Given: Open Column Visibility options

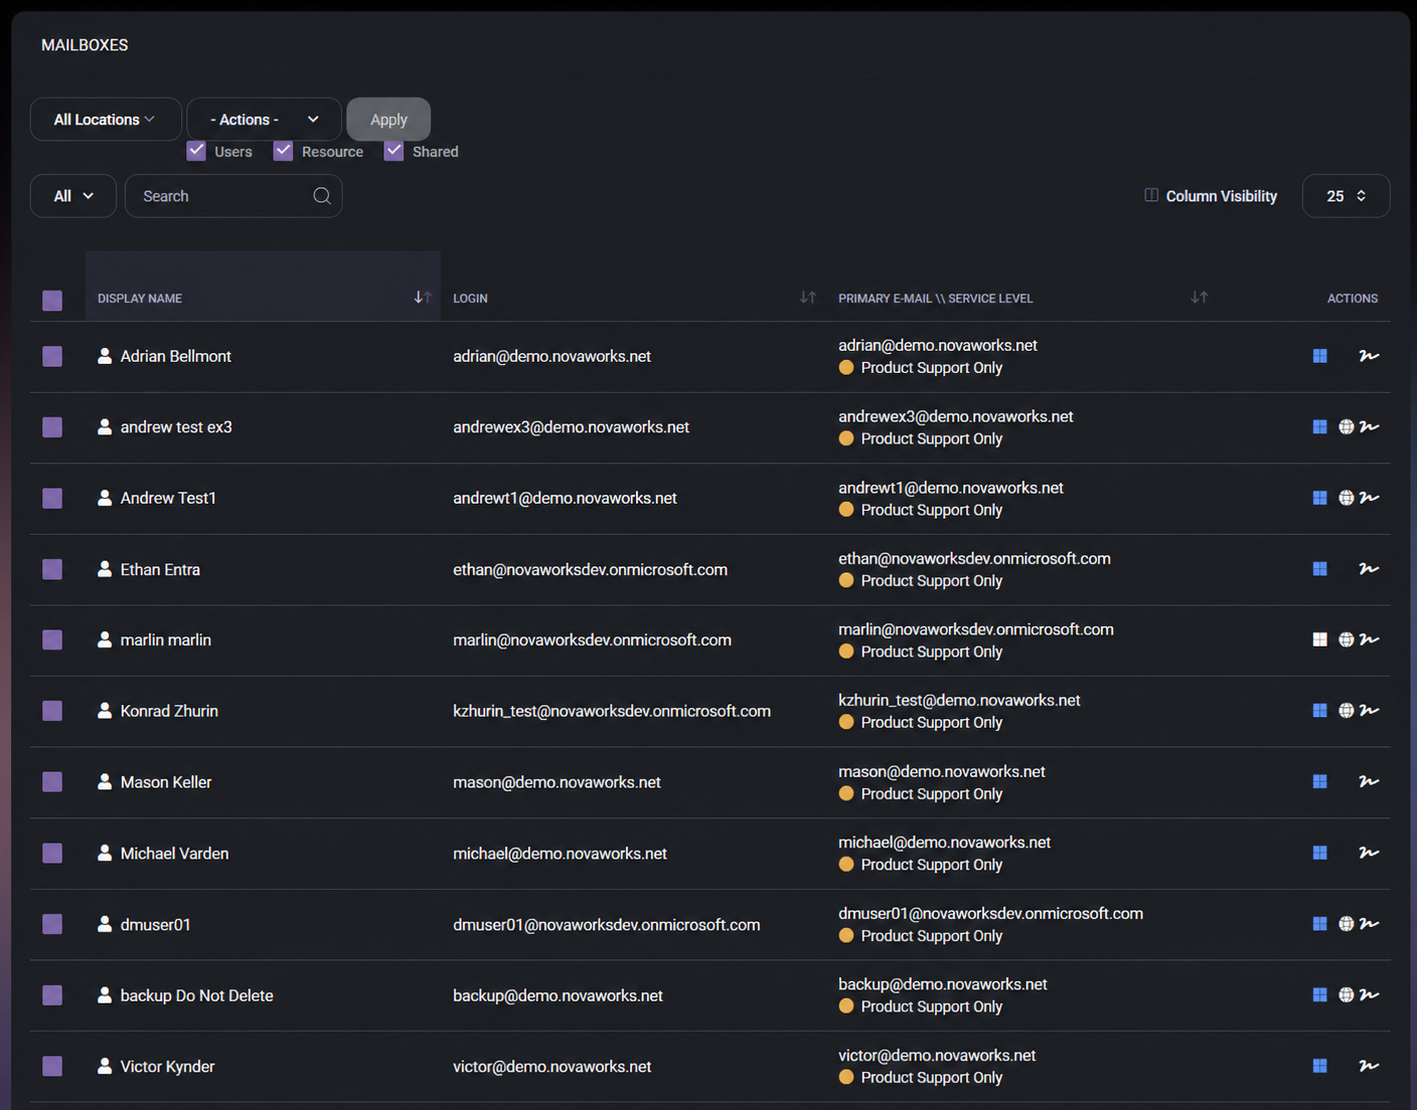Looking at the screenshot, I should click(x=1211, y=196).
